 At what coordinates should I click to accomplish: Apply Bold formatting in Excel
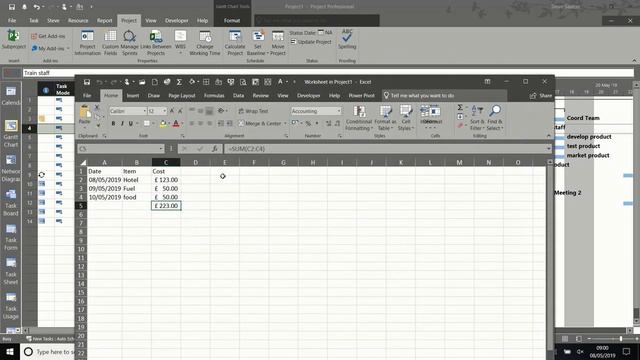coord(113,123)
